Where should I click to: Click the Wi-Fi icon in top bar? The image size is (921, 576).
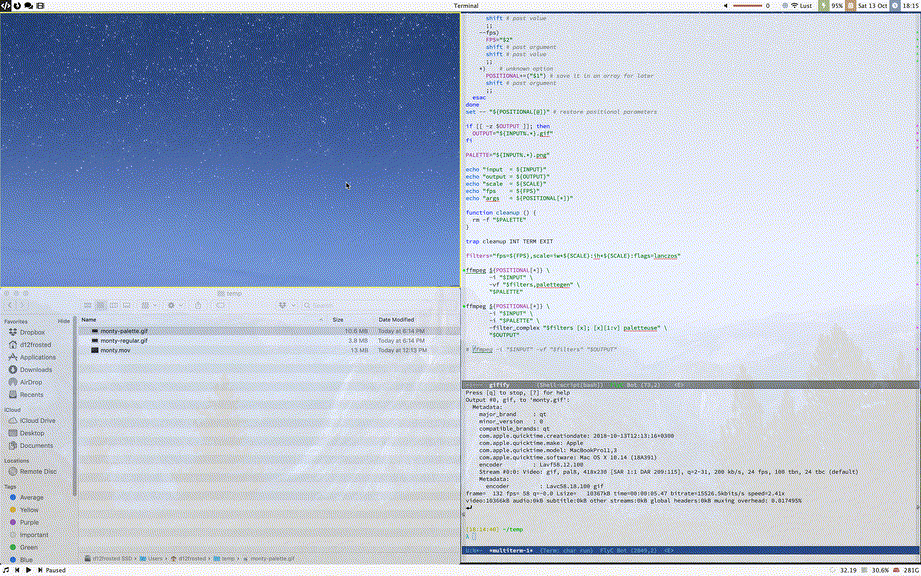tap(795, 6)
